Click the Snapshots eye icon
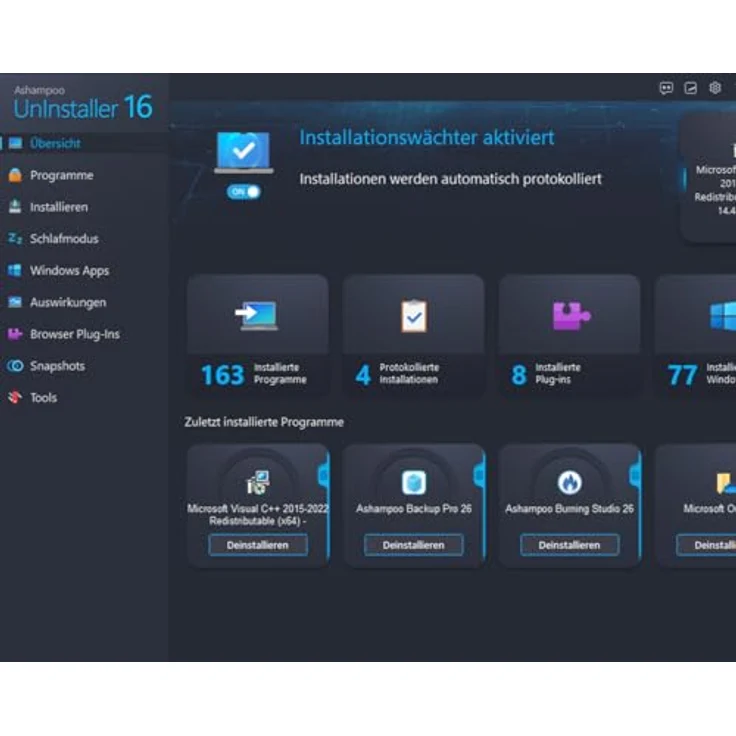The height and width of the screenshot is (736, 736). click(x=15, y=366)
